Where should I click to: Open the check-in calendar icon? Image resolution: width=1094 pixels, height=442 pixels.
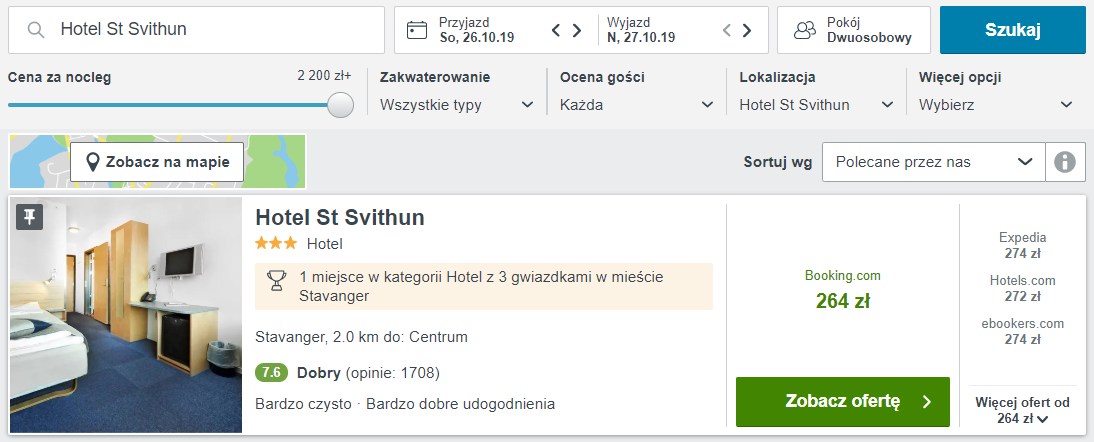pyautogui.click(x=417, y=30)
